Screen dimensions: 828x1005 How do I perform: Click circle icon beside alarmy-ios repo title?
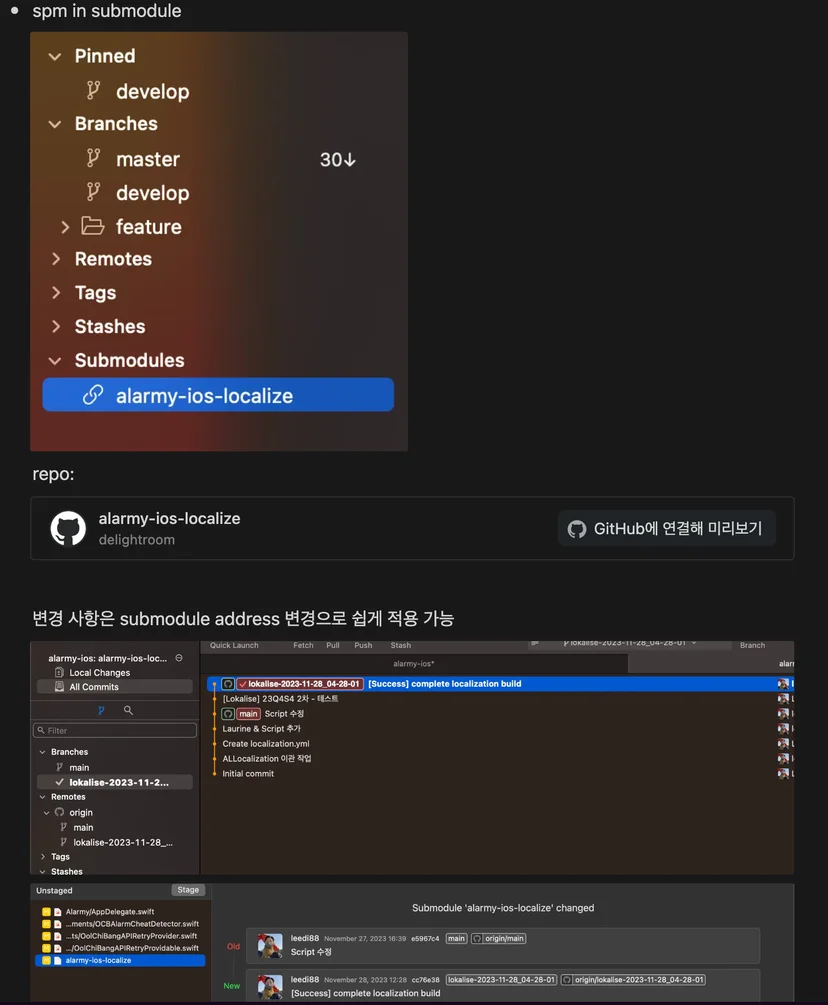coord(179,658)
